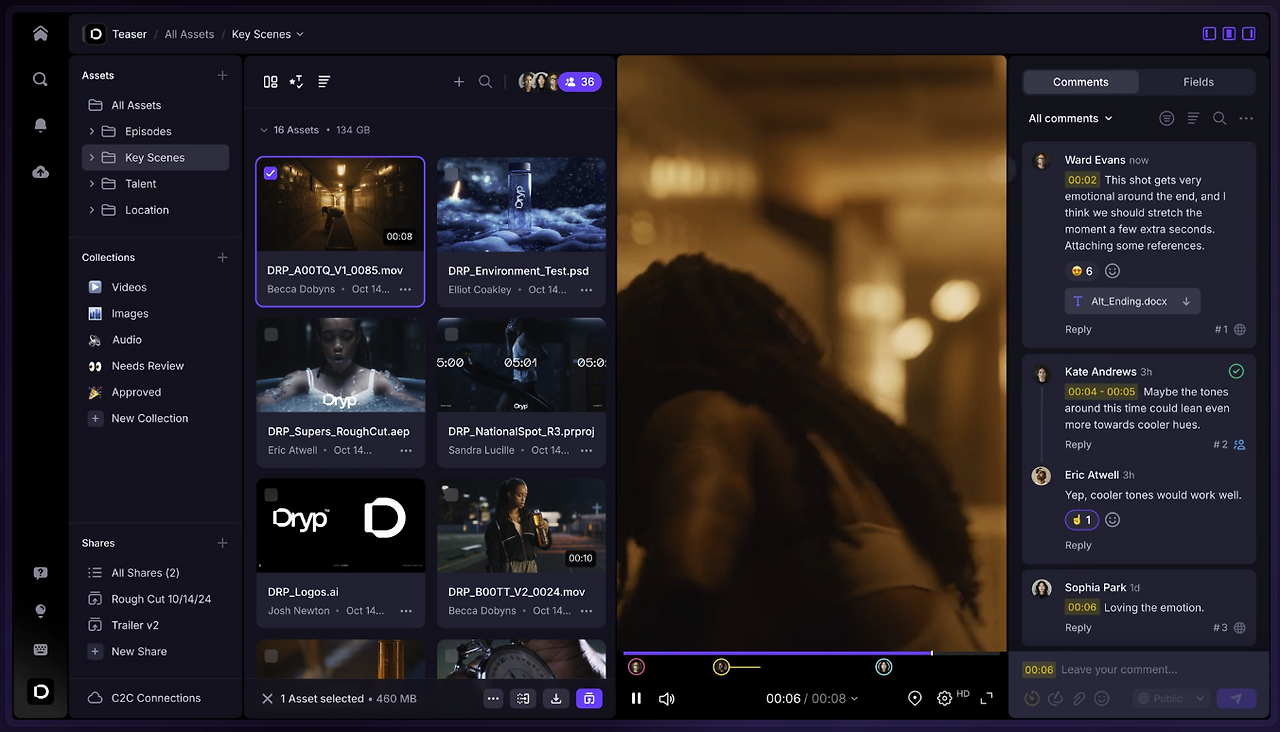This screenshot has width=1280, height=732.
Task: Search within the asset list
Action: click(x=485, y=82)
